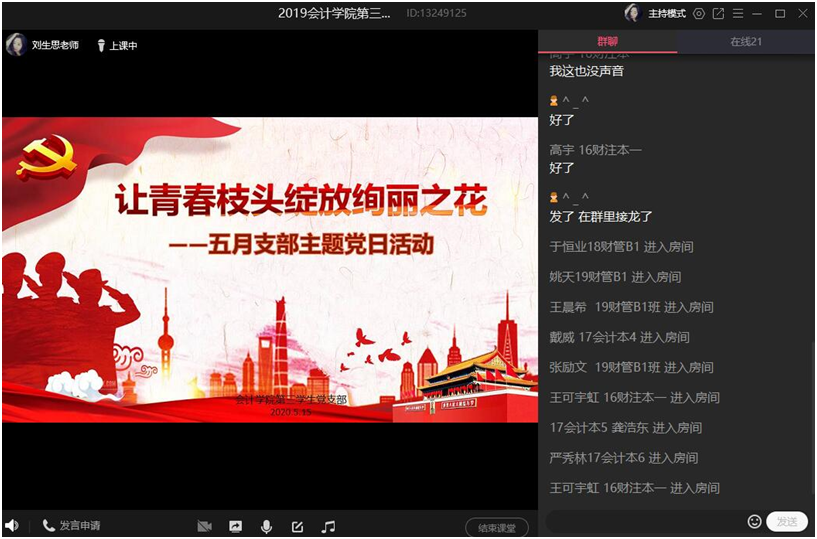The width and height of the screenshot is (817, 539).
Task: Click the chat message input field
Action: click(x=645, y=521)
